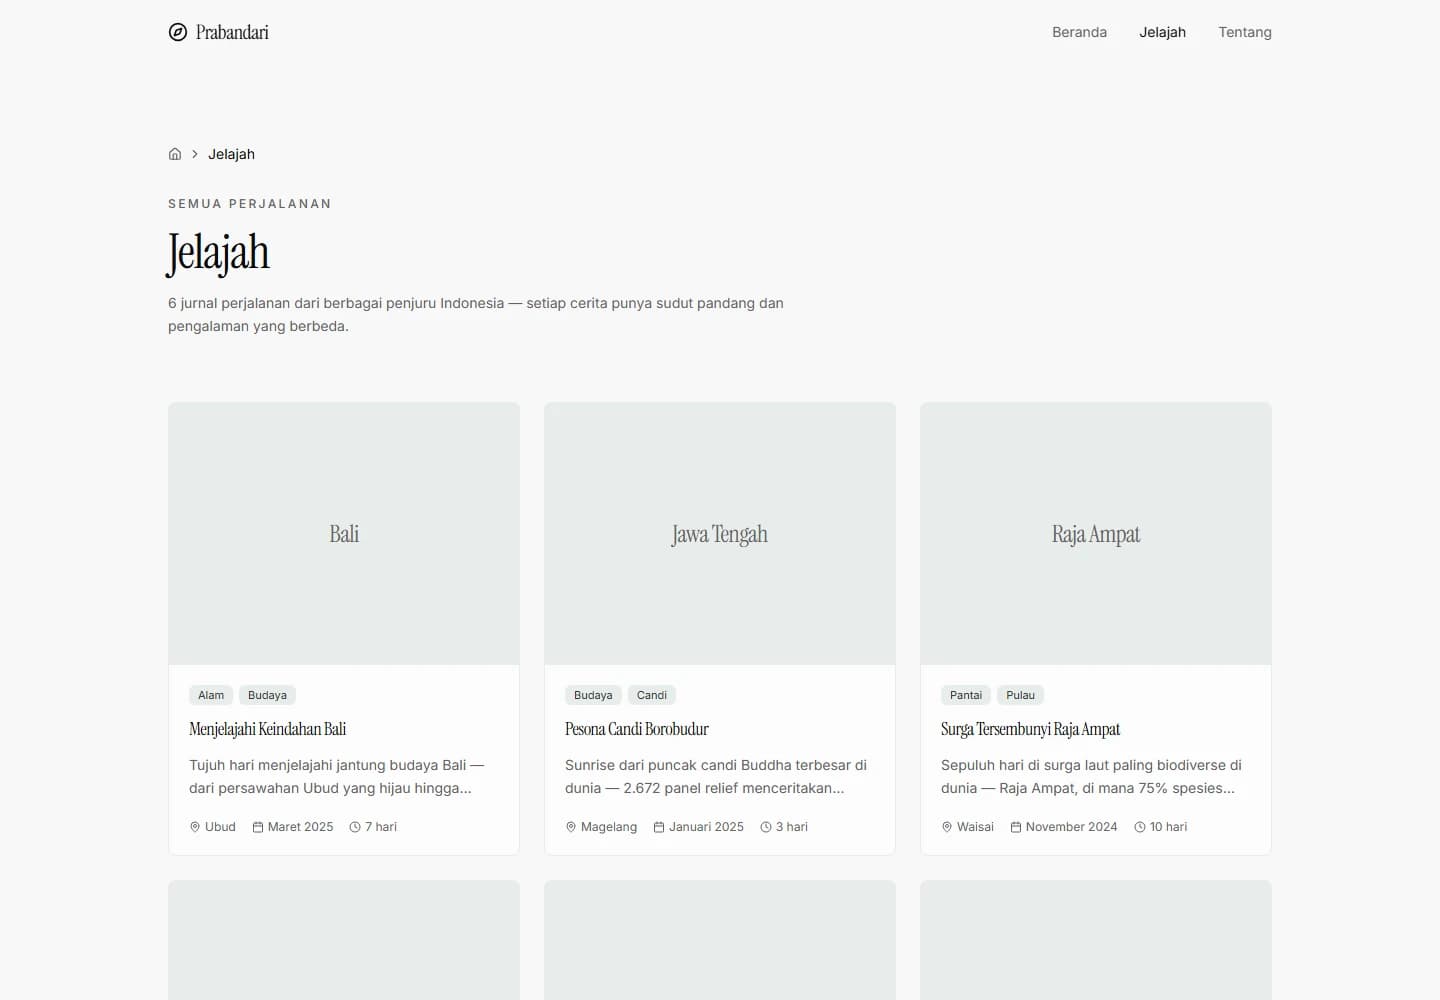1440x1000 pixels.
Task: Open the Jelajah nav item
Action: click(1162, 32)
